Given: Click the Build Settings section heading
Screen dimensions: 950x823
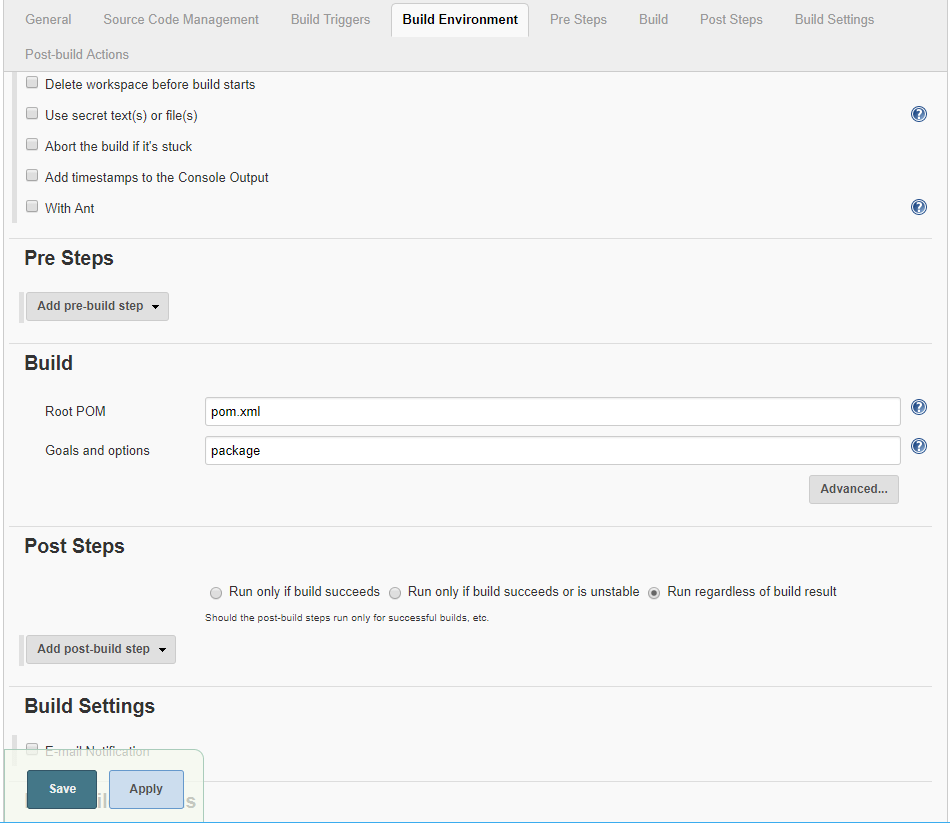Looking at the screenshot, I should click(x=89, y=706).
